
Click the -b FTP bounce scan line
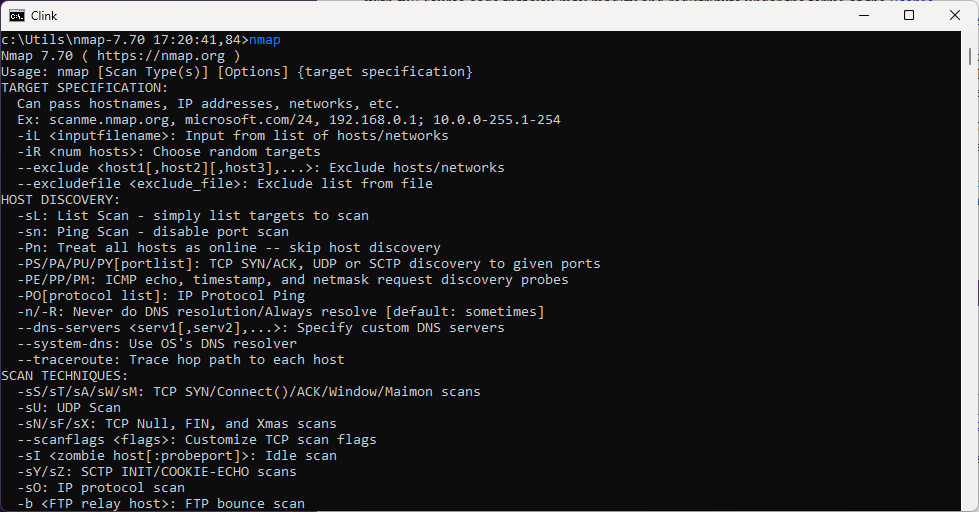[160, 504]
